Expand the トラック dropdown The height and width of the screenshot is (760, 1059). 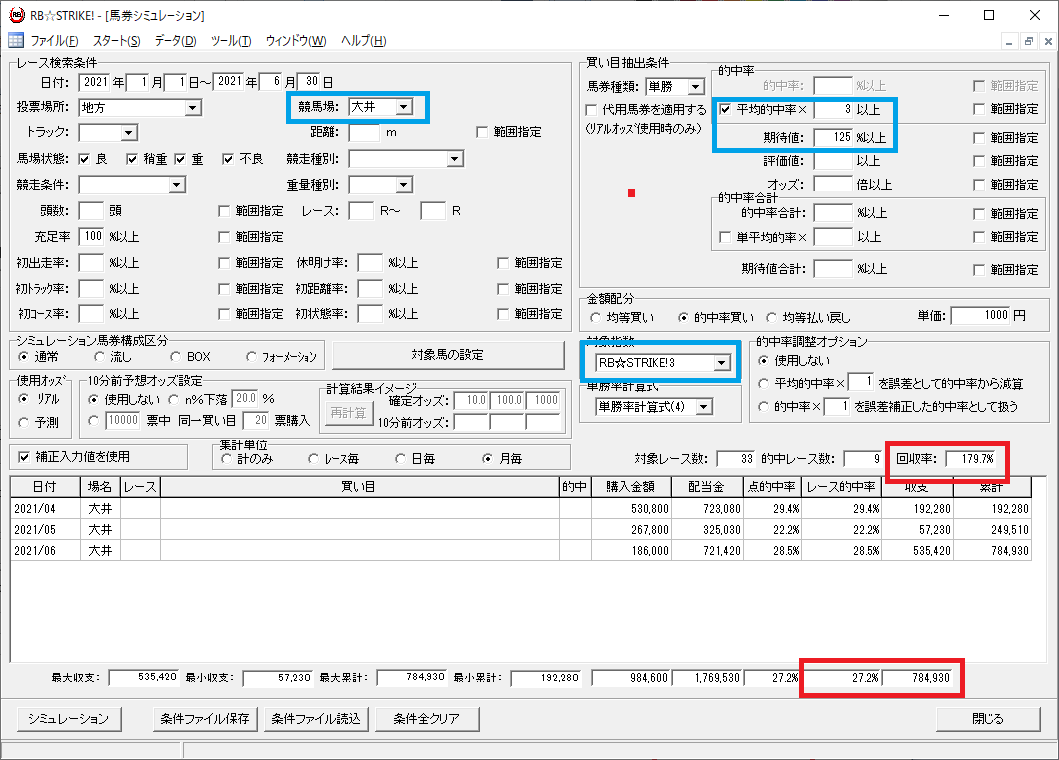[x=129, y=133]
